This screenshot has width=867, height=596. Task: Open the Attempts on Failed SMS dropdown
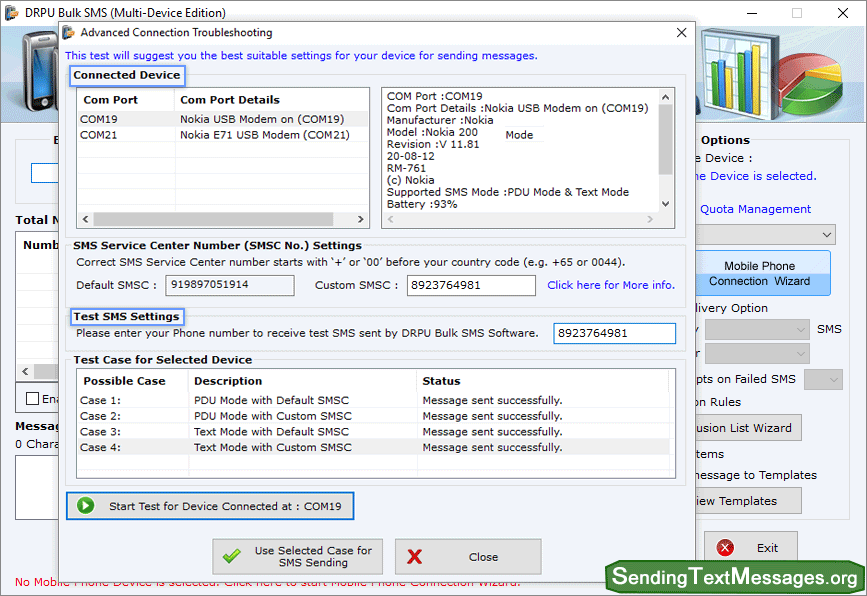pos(823,380)
